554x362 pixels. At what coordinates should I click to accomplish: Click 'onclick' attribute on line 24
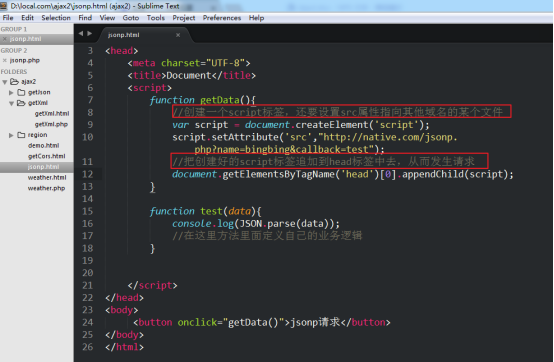coord(197,322)
